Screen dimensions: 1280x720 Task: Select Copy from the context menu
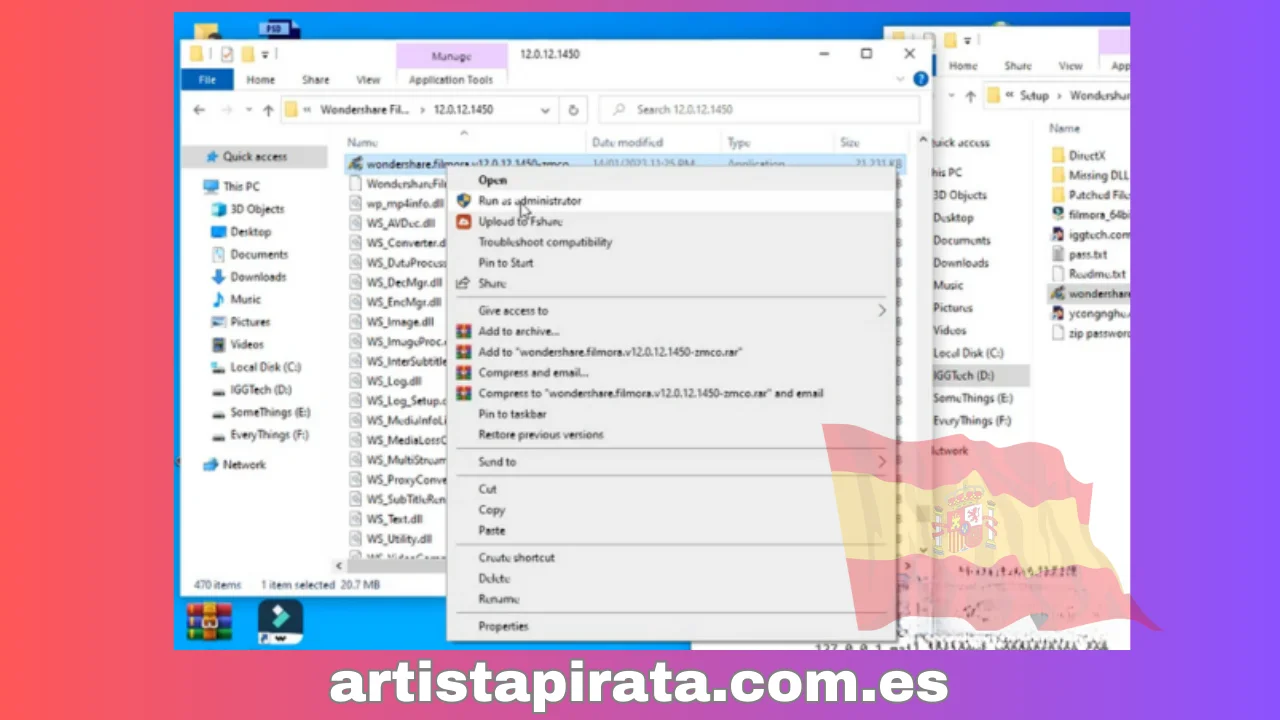[491, 510]
